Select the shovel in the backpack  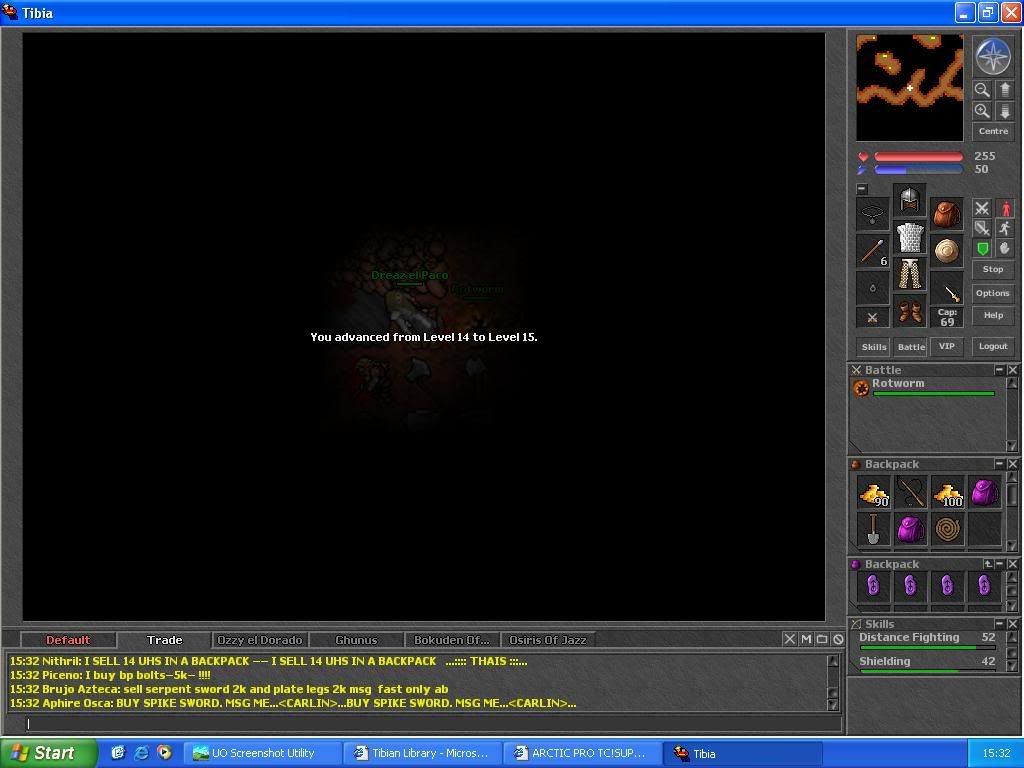(873, 529)
